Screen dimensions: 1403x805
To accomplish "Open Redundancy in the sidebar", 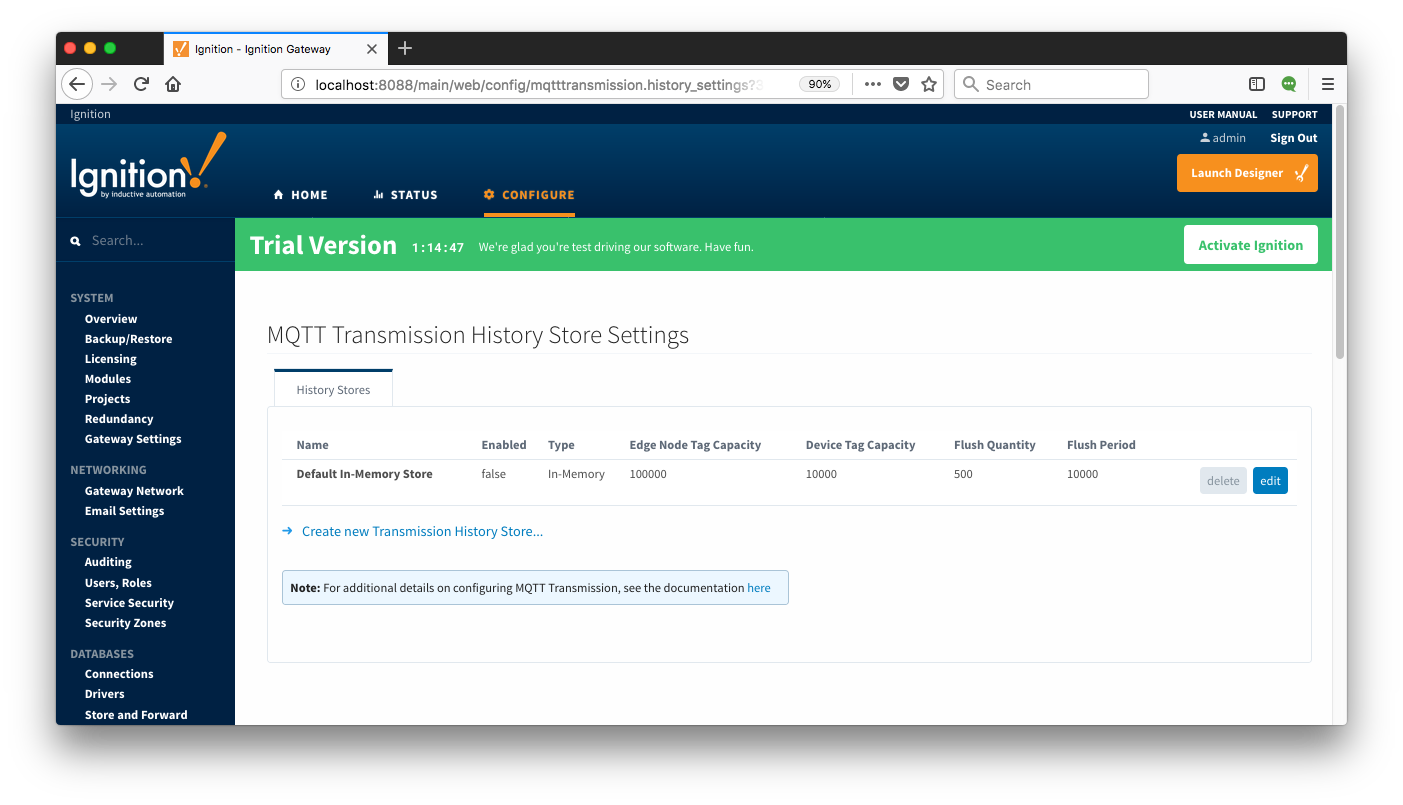I will [119, 419].
